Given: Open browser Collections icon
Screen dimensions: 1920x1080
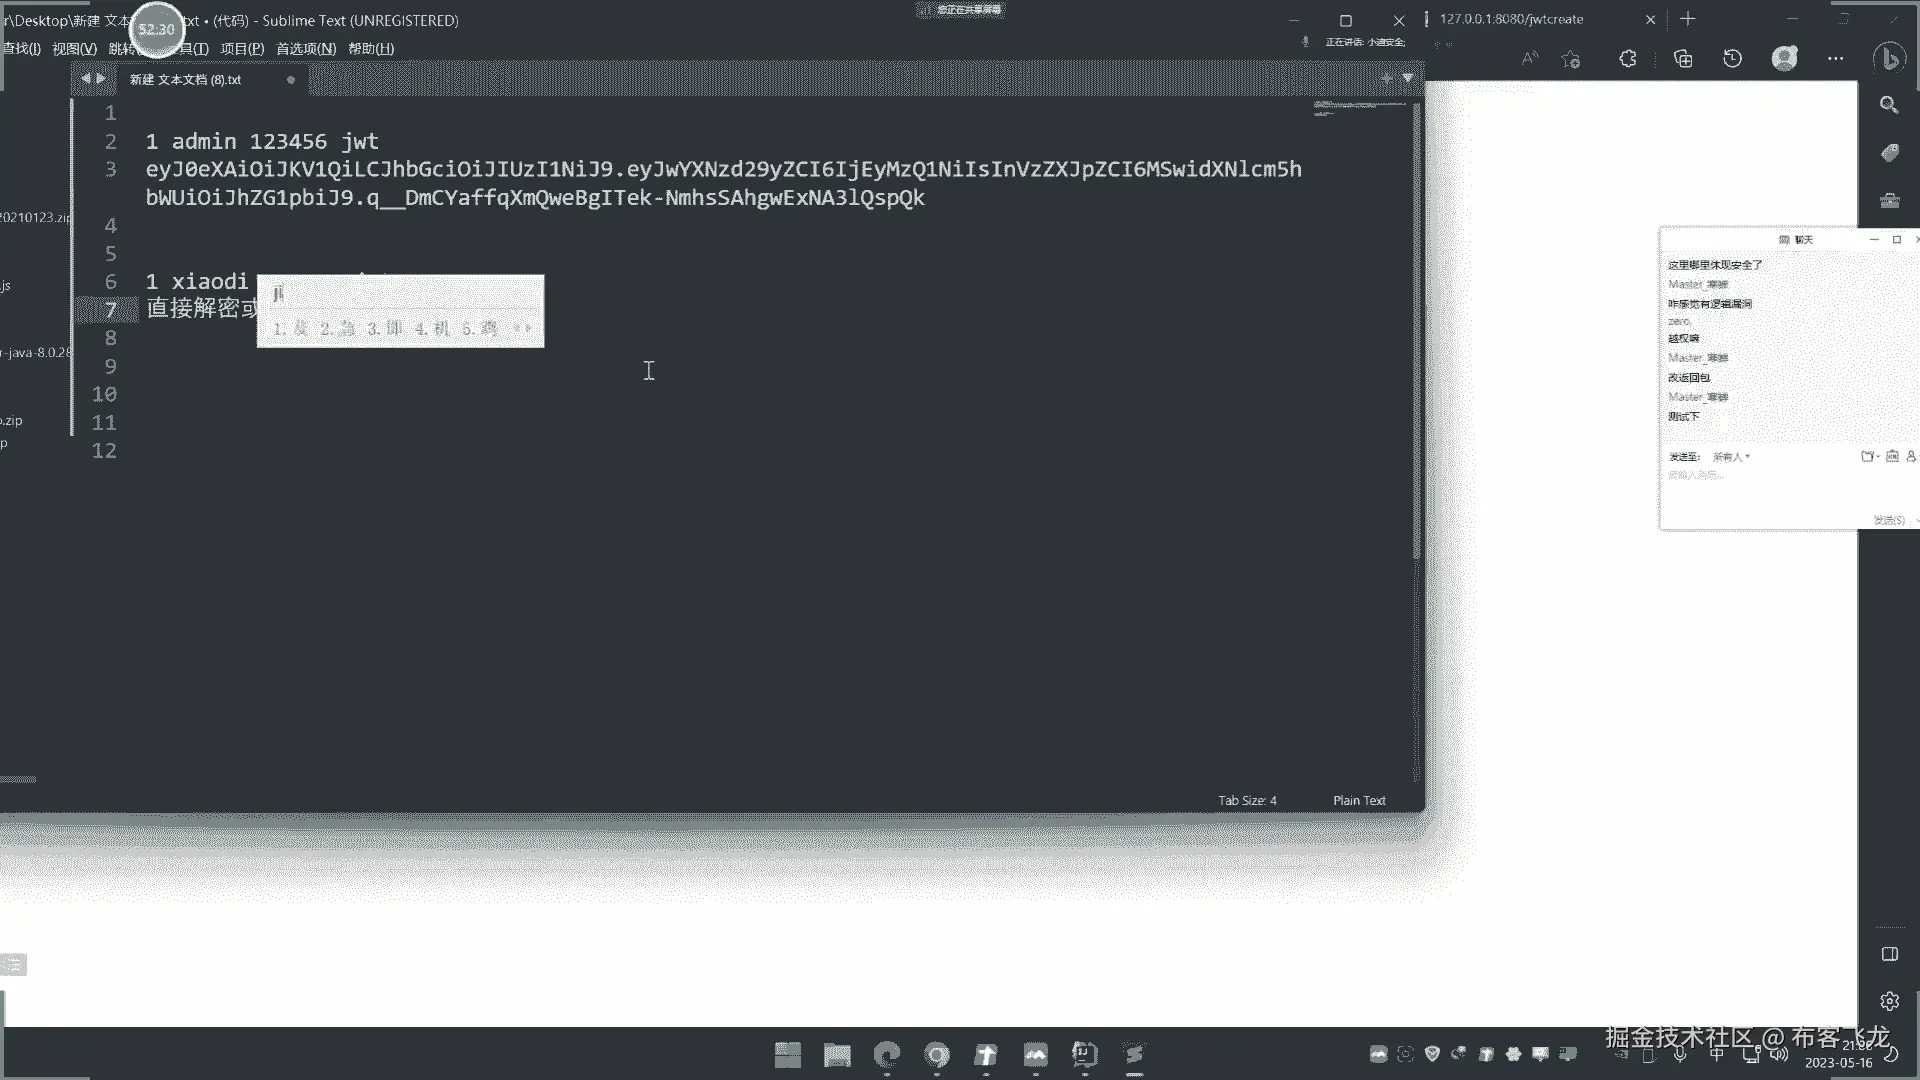Looking at the screenshot, I should pyautogui.click(x=1683, y=59).
